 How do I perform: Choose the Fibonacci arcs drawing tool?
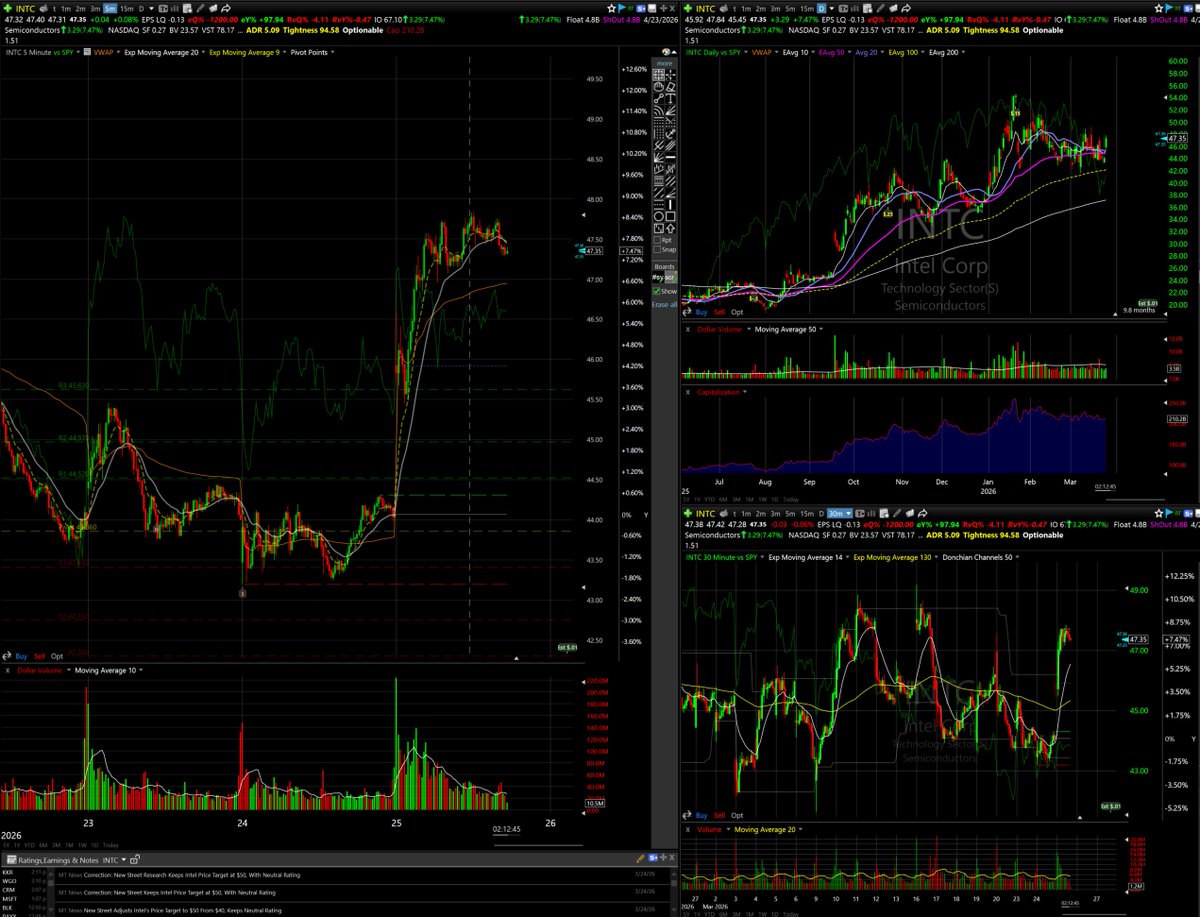[658, 111]
